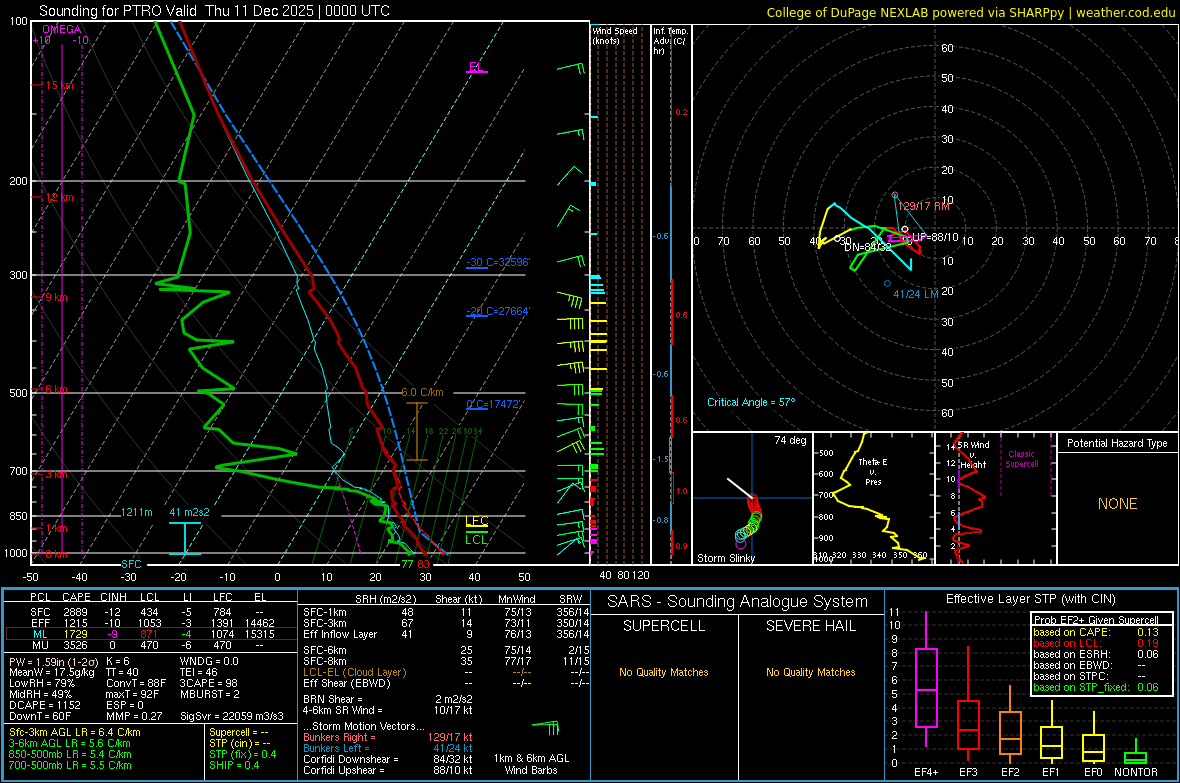Click the "DCAPE = 1152" readout
Viewport: 1180px width, 783px height.
pos(45,705)
